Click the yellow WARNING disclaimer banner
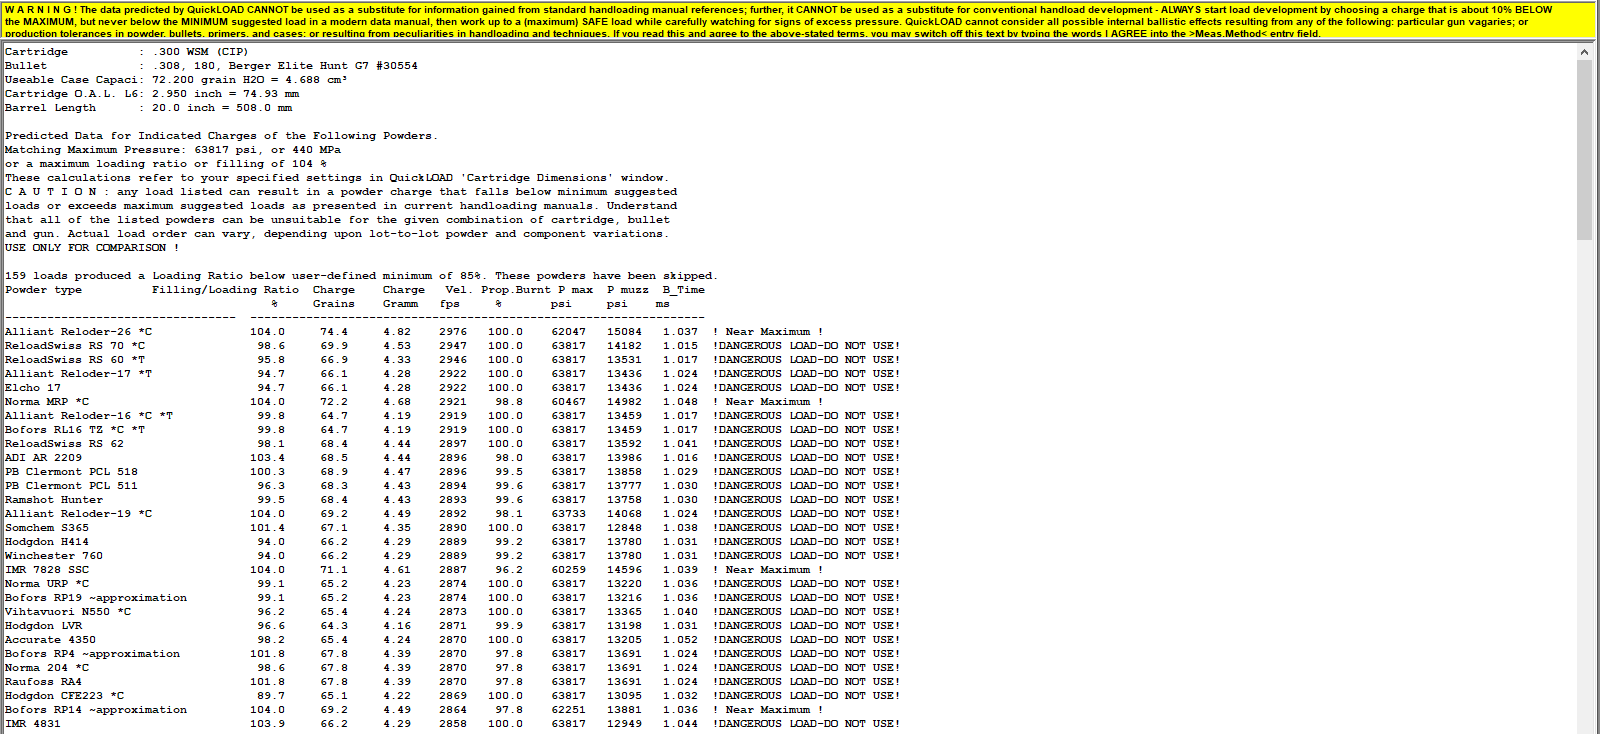Viewport: 1600px width, 734px height. click(x=800, y=20)
